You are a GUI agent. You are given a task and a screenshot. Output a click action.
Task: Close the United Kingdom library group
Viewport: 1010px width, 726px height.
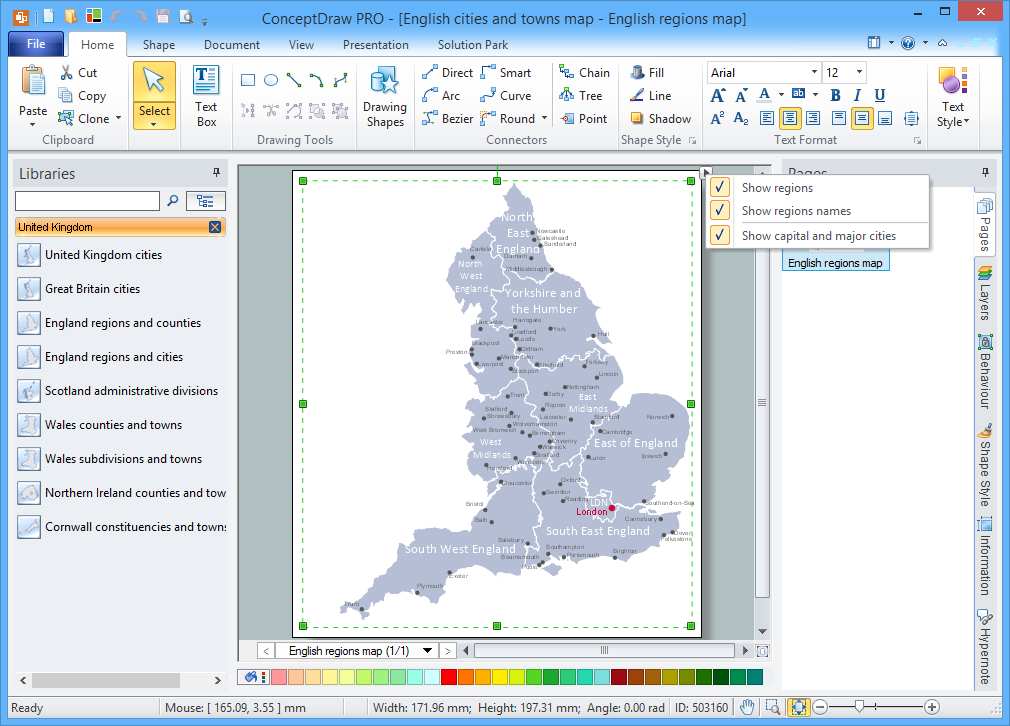click(x=215, y=227)
